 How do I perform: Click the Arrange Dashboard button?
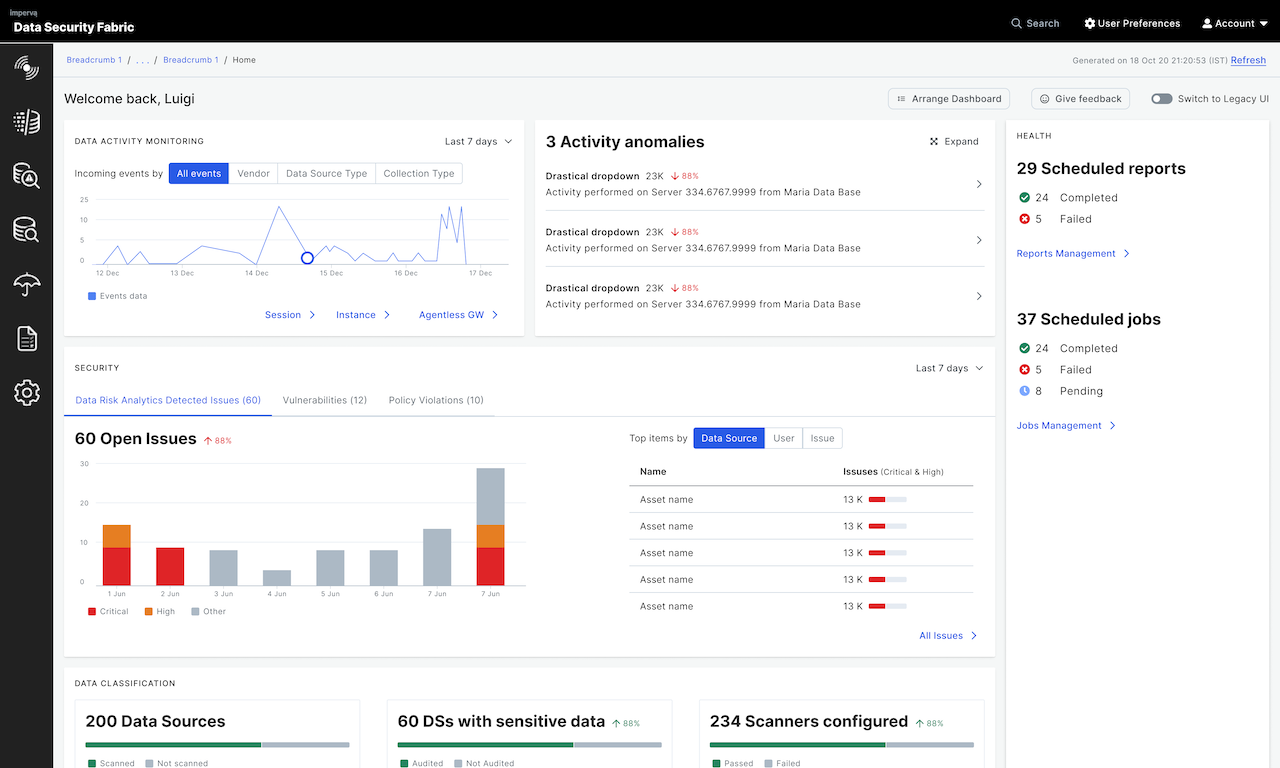pyautogui.click(x=948, y=98)
